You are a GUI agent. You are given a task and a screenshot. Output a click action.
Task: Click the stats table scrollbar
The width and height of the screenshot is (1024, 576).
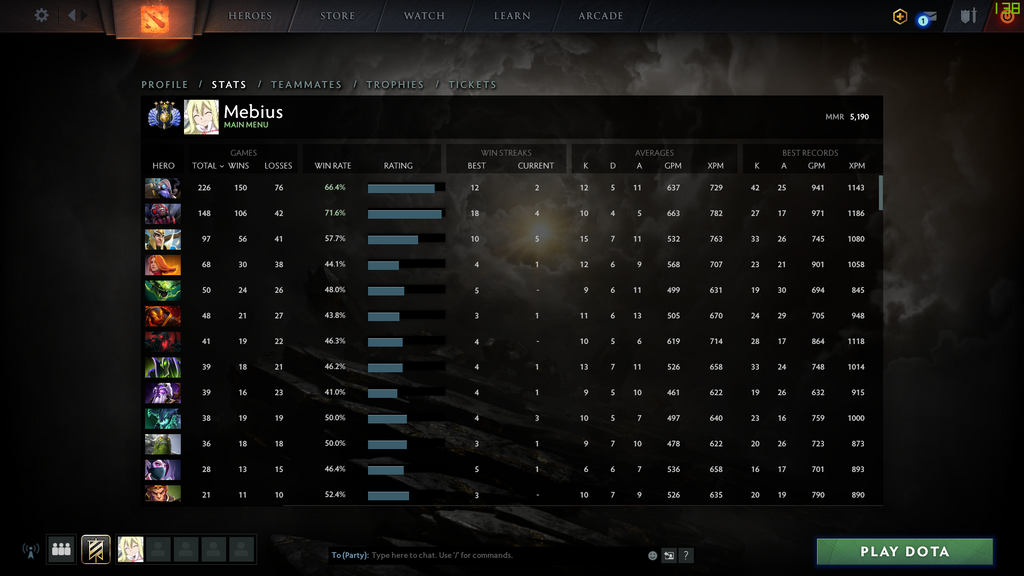tap(880, 193)
